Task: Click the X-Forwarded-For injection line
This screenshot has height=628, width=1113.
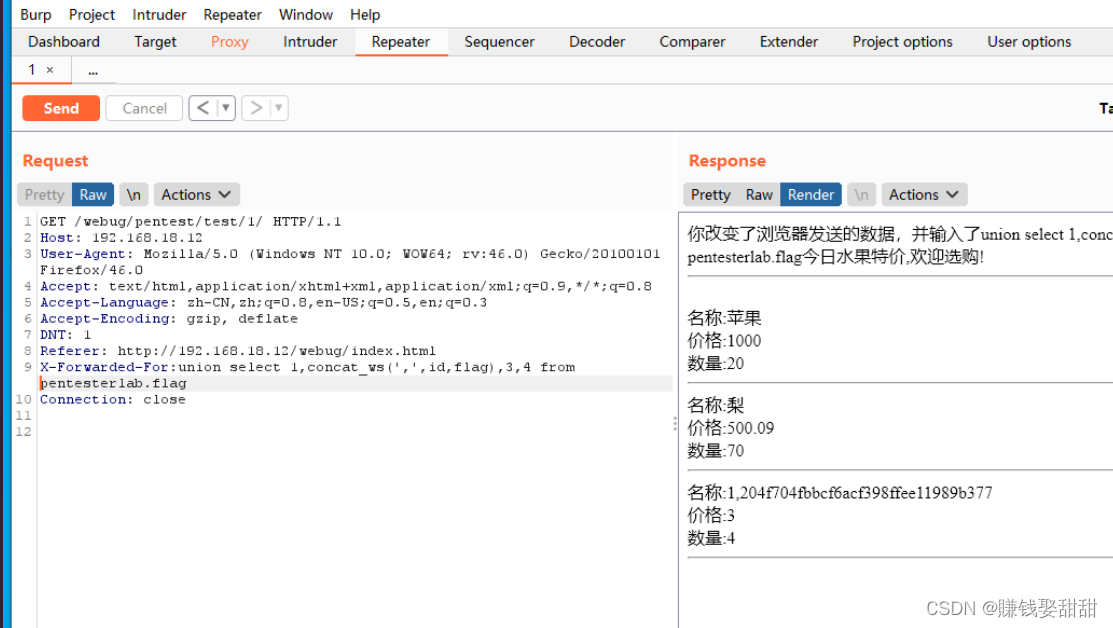Action: click(x=307, y=368)
